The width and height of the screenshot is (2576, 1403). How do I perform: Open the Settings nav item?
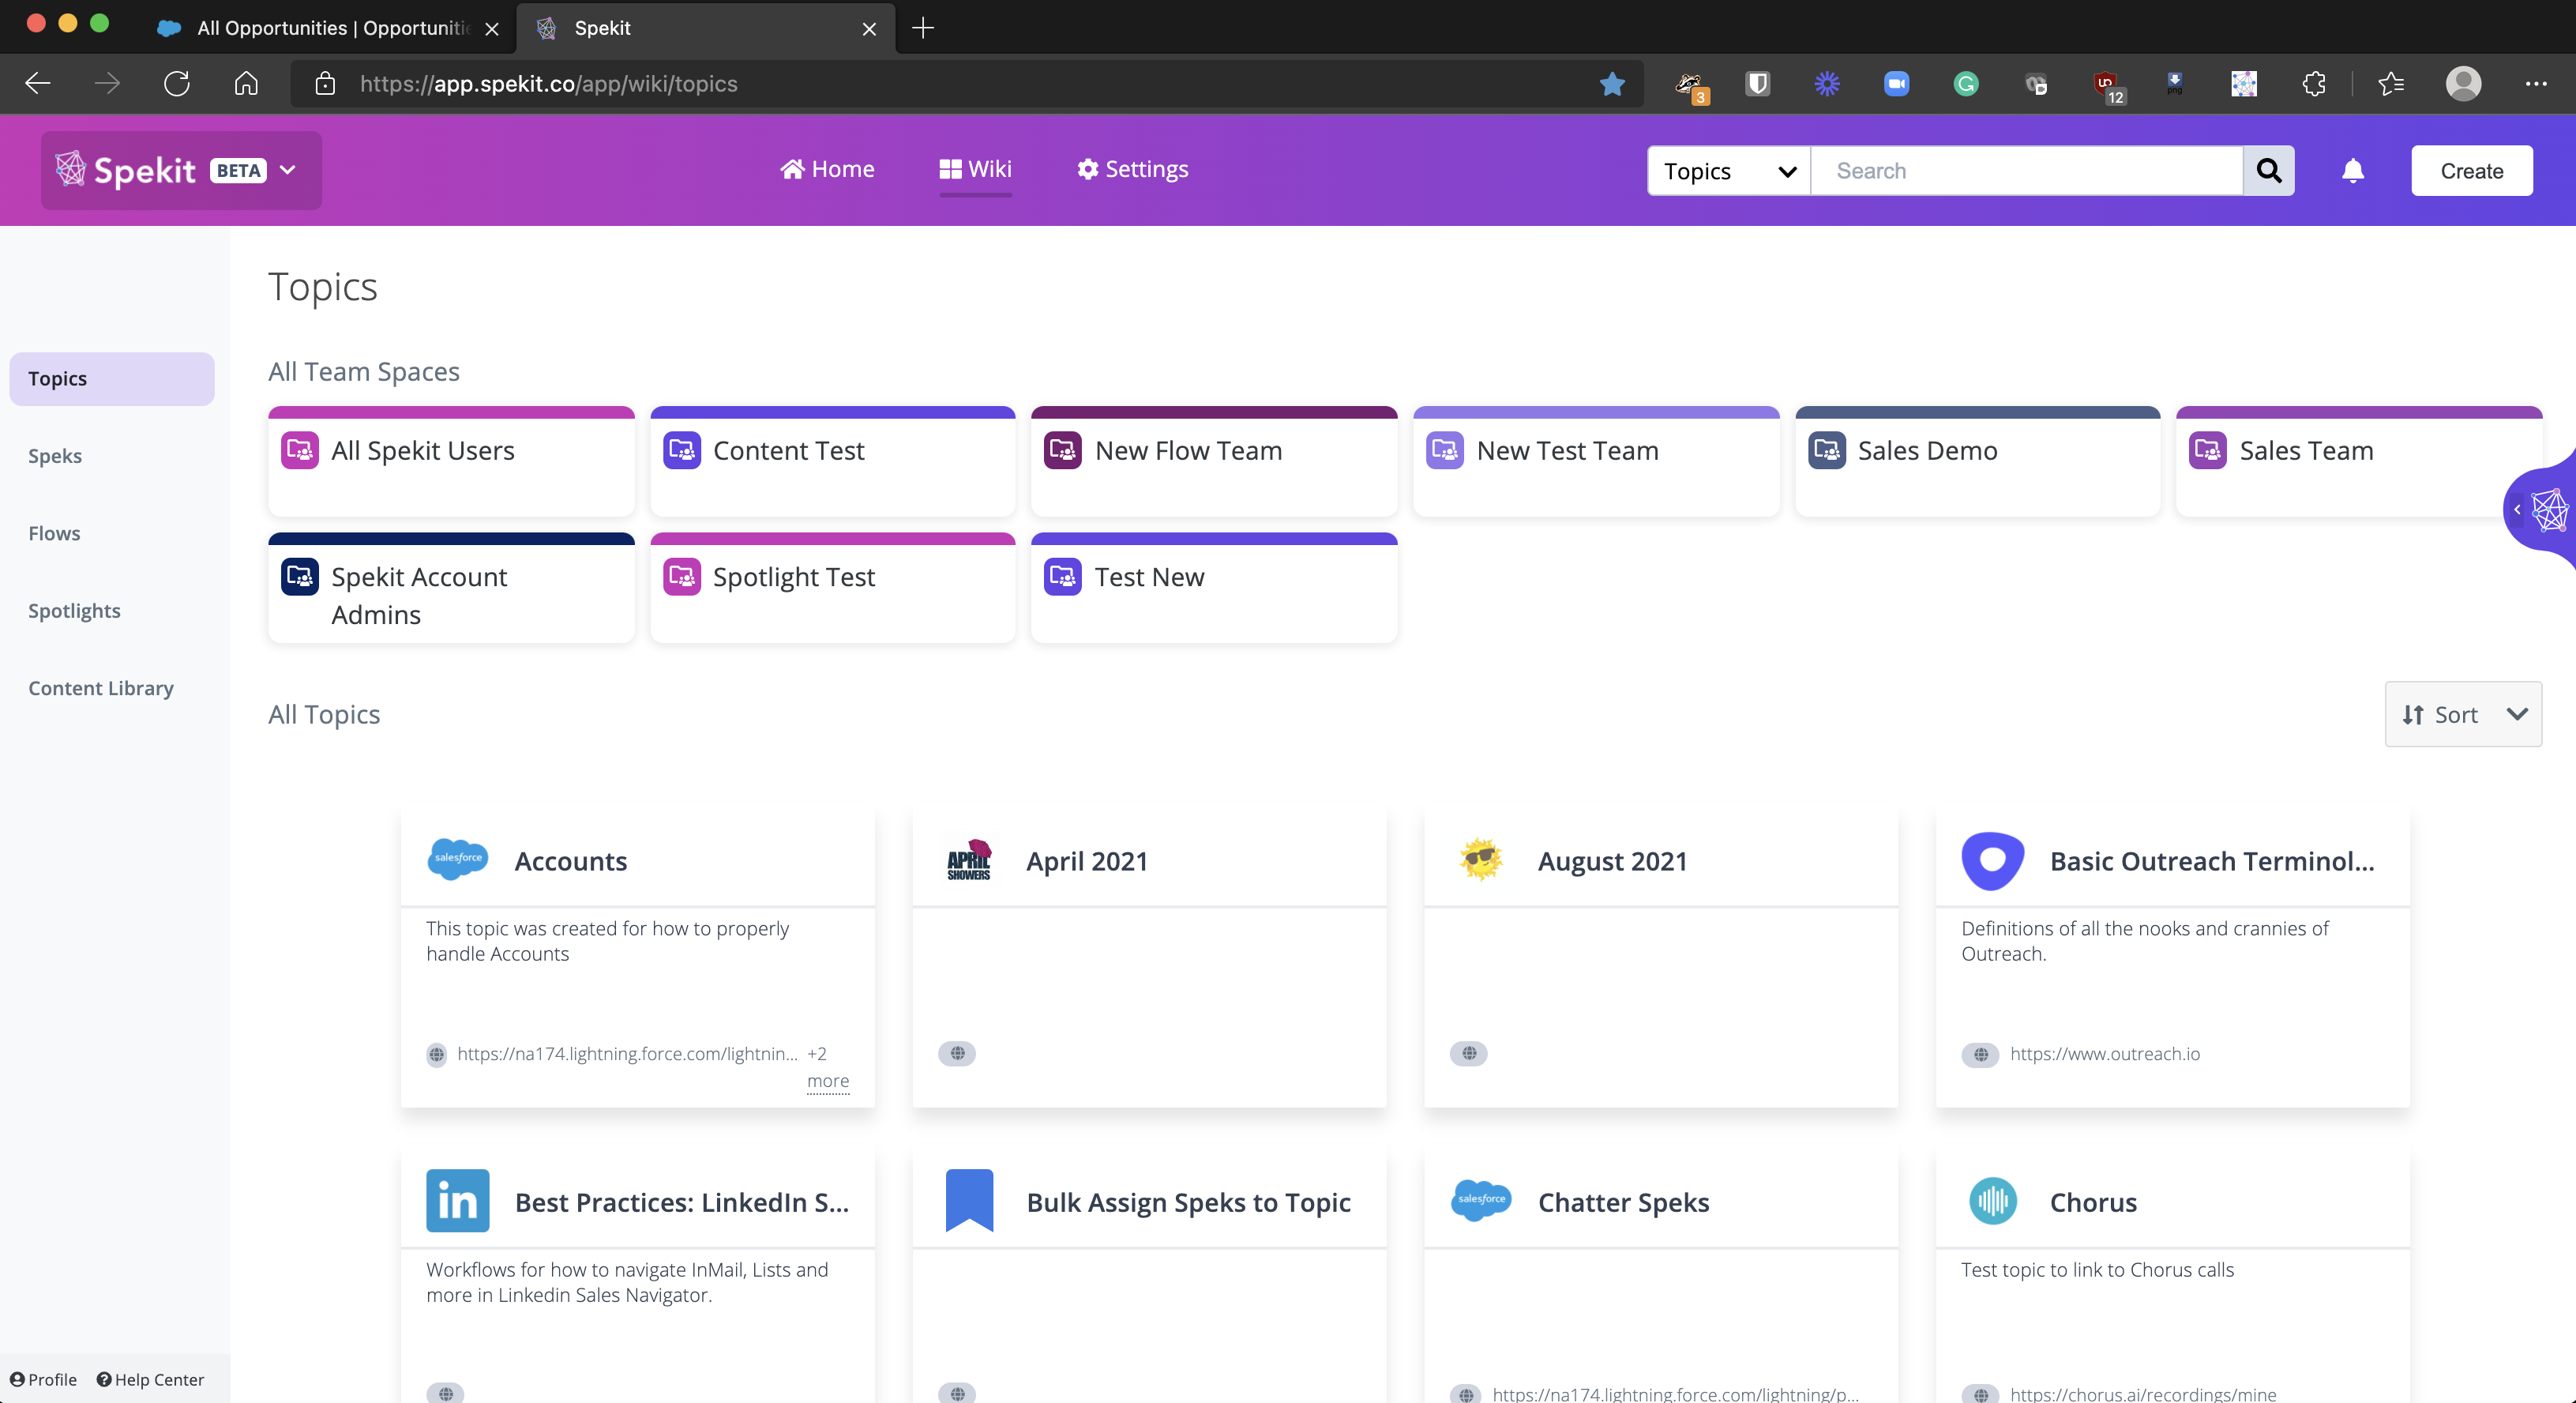[1132, 169]
